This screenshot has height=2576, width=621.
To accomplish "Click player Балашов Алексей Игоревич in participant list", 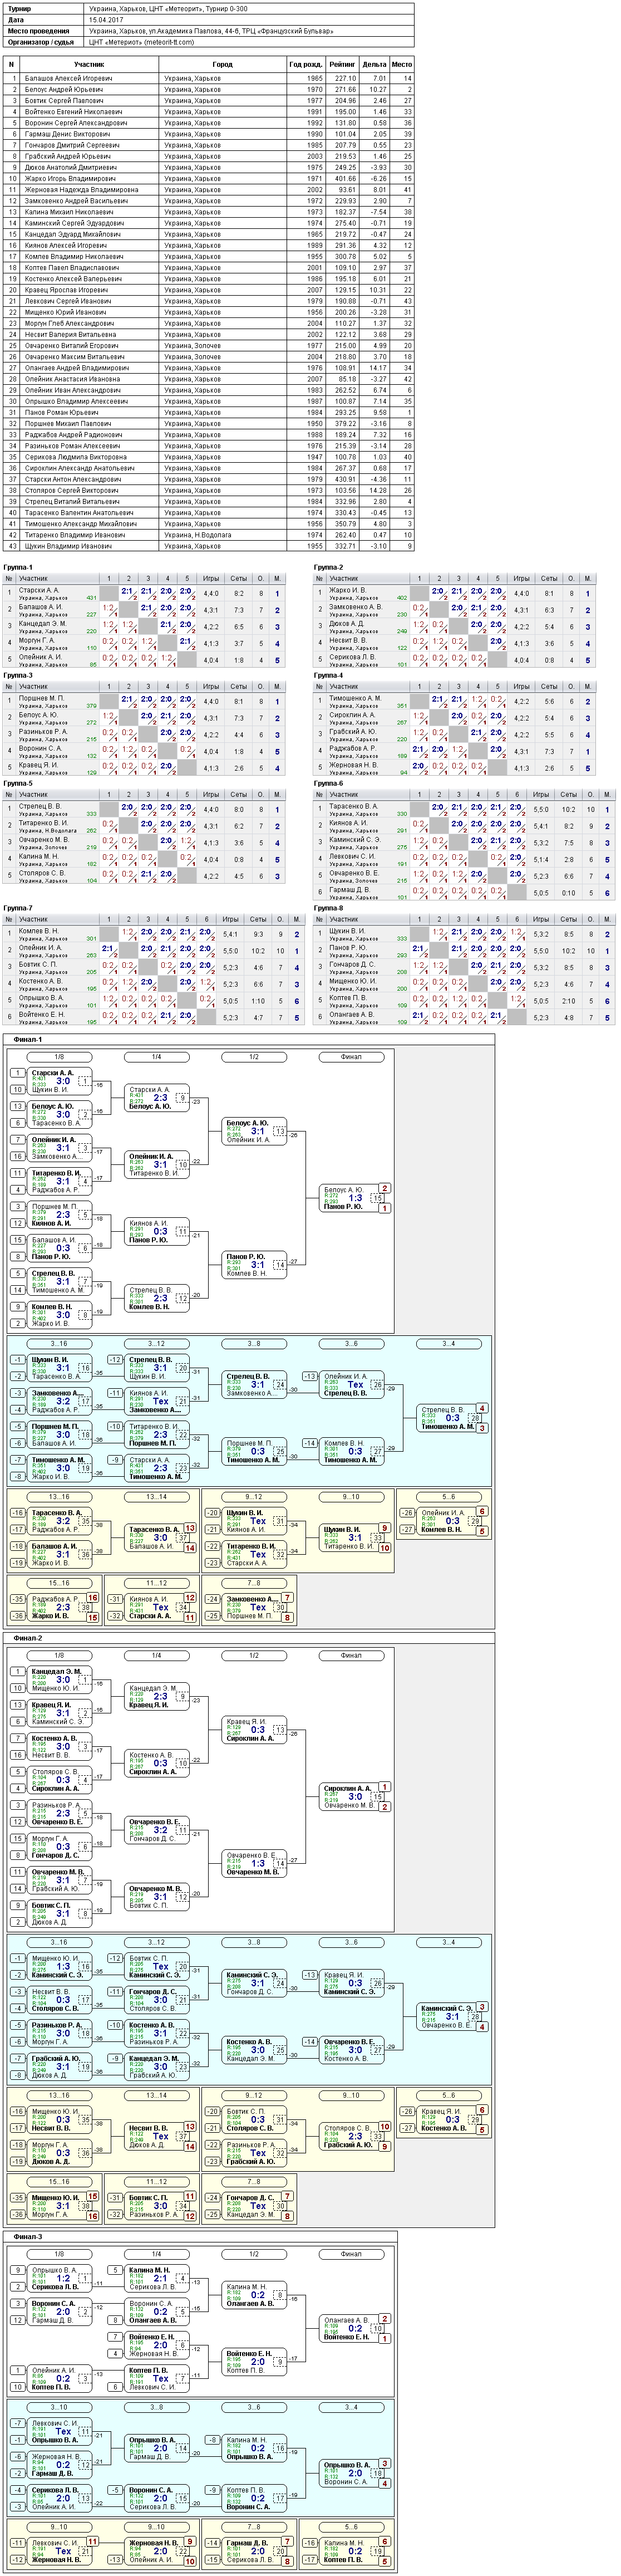I will coord(68,78).
